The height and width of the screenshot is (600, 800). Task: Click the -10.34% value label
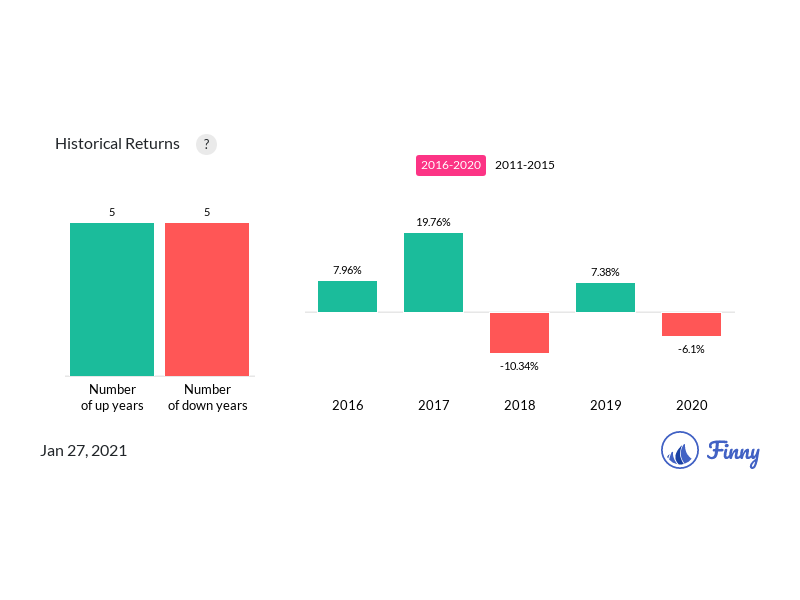[519, 366]
